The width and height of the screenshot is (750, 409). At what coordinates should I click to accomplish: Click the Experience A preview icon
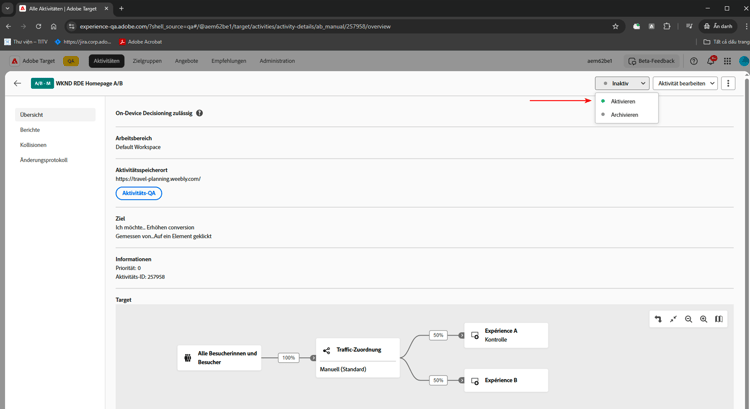click(x=475, y=335)
